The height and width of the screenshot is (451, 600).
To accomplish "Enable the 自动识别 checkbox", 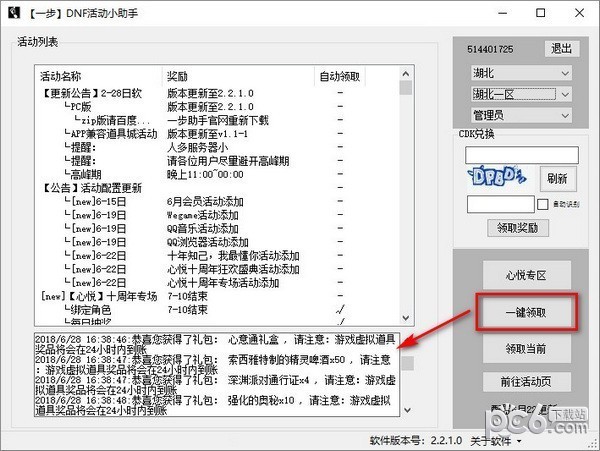I will tap(543, 204).
